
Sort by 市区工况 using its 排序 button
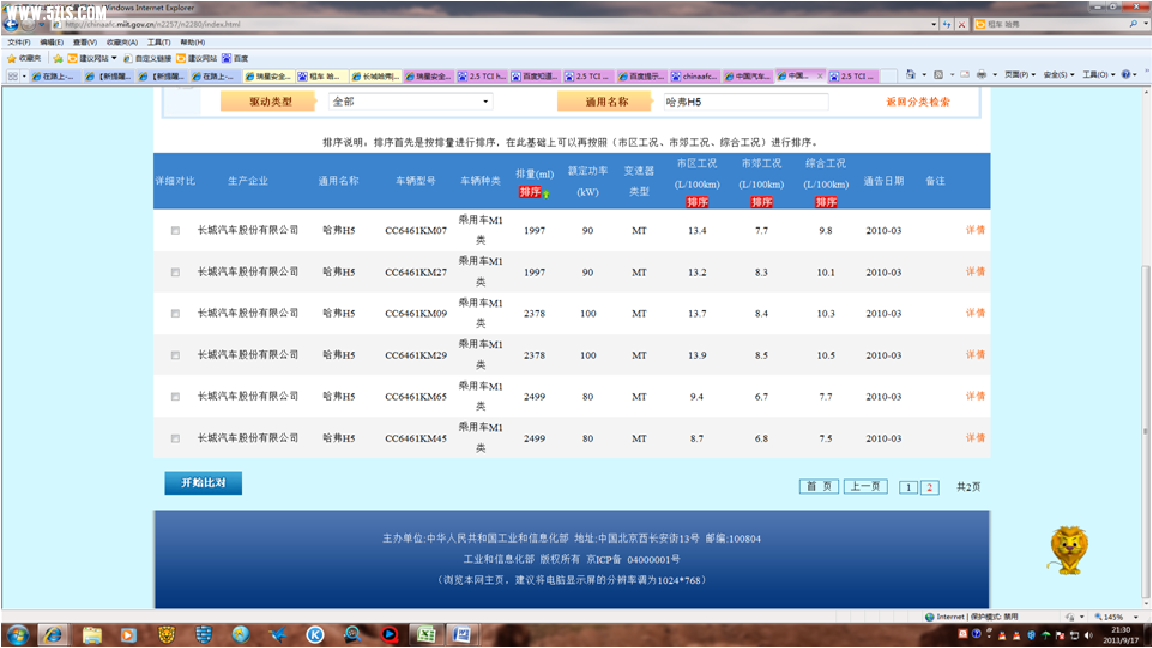[696, 202]
